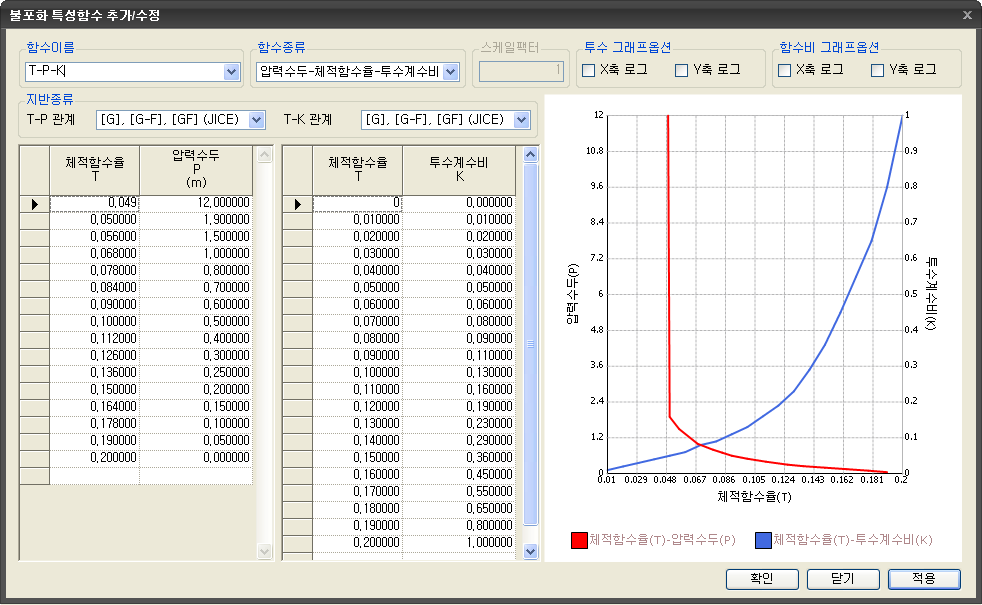Click the 적용 button
Screen dimensions: 982x605
(923, 579)
